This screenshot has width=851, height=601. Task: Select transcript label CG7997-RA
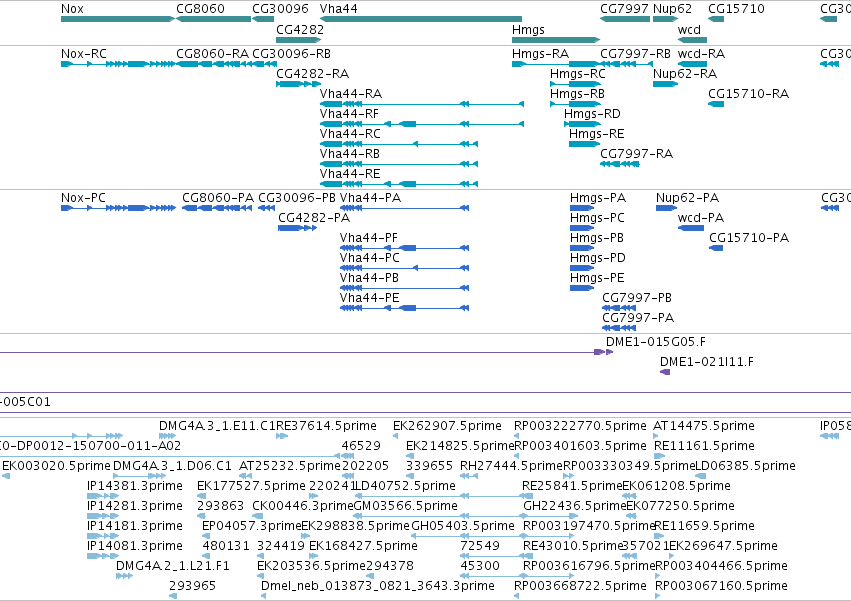pos(637,154)
